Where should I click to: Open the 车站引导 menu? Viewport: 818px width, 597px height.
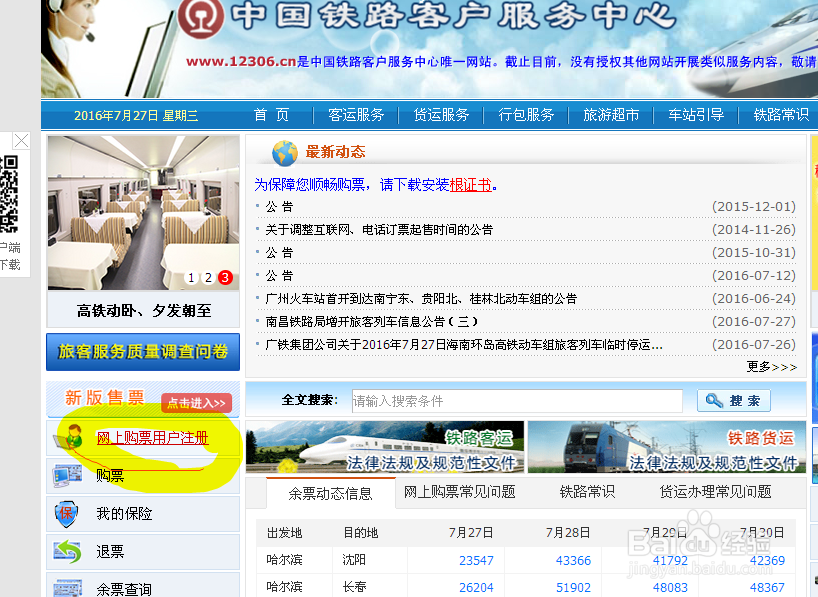pyautogui.click(x=696, y=115)
